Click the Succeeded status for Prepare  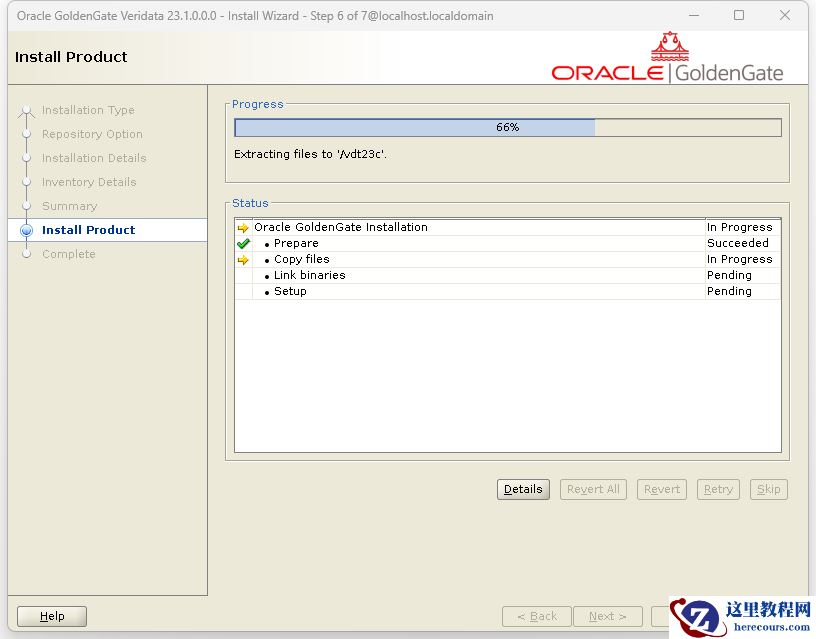[738, 243]
